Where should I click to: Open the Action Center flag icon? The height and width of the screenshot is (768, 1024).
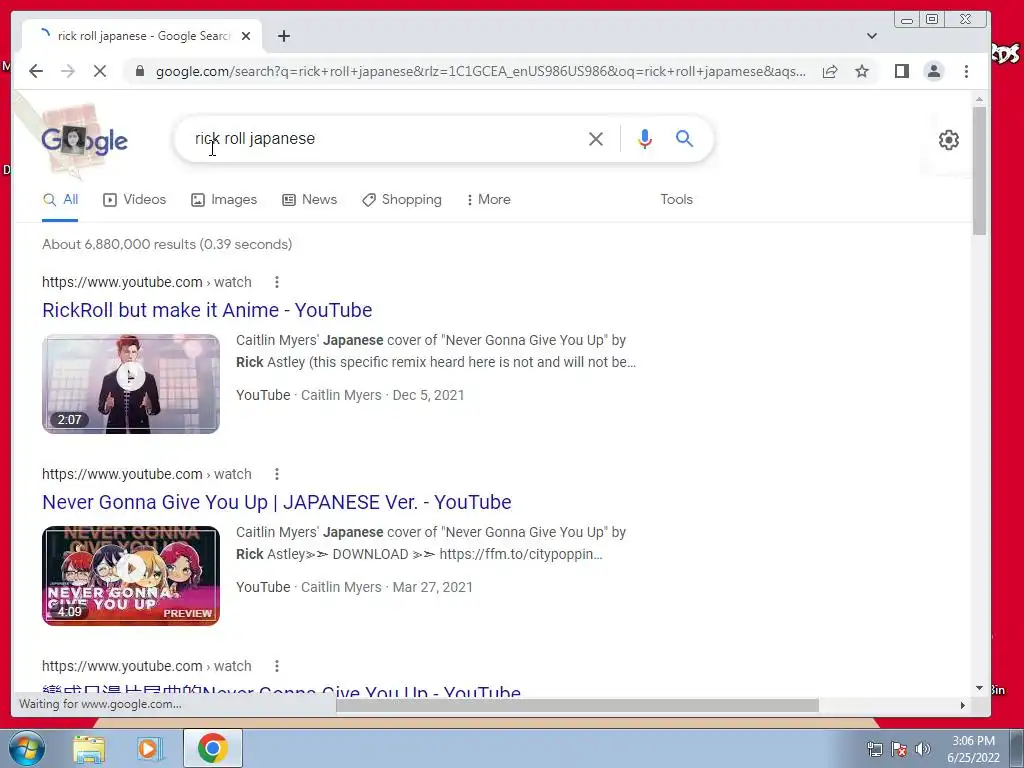point(899,749)
